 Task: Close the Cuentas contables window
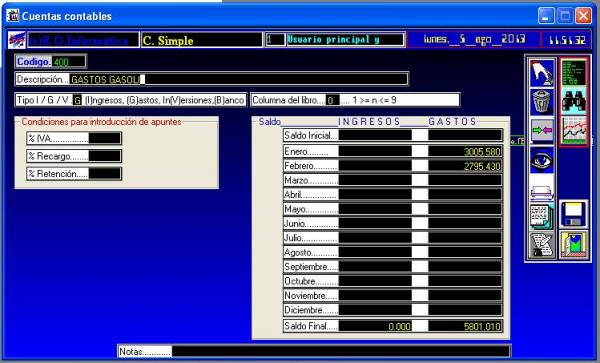pyautogui.click(x=583, y=16)
